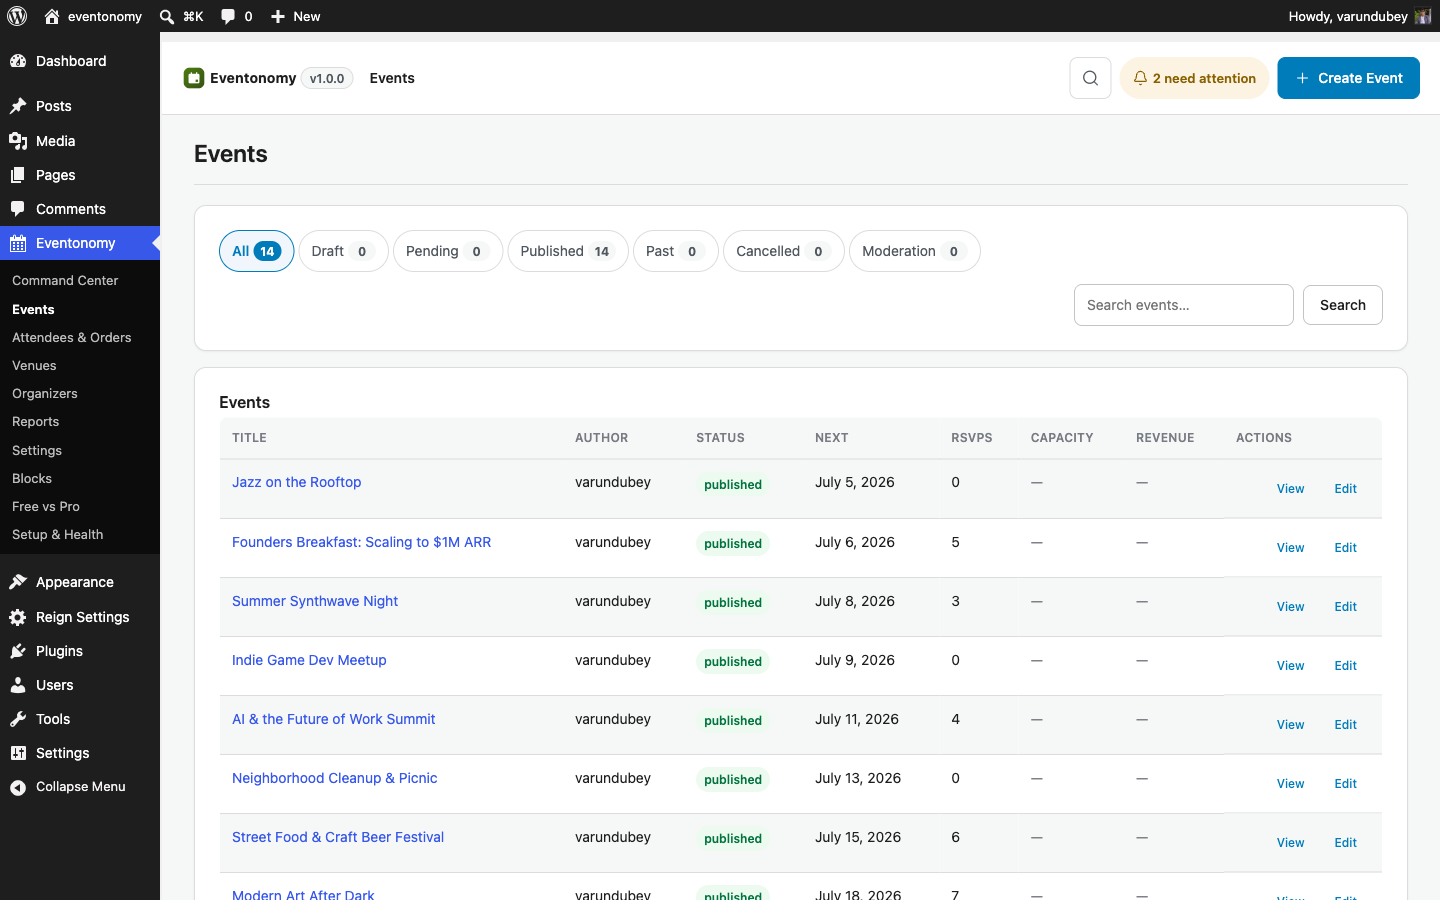Click the Comments icon in sidebar

tap(18, 209)
